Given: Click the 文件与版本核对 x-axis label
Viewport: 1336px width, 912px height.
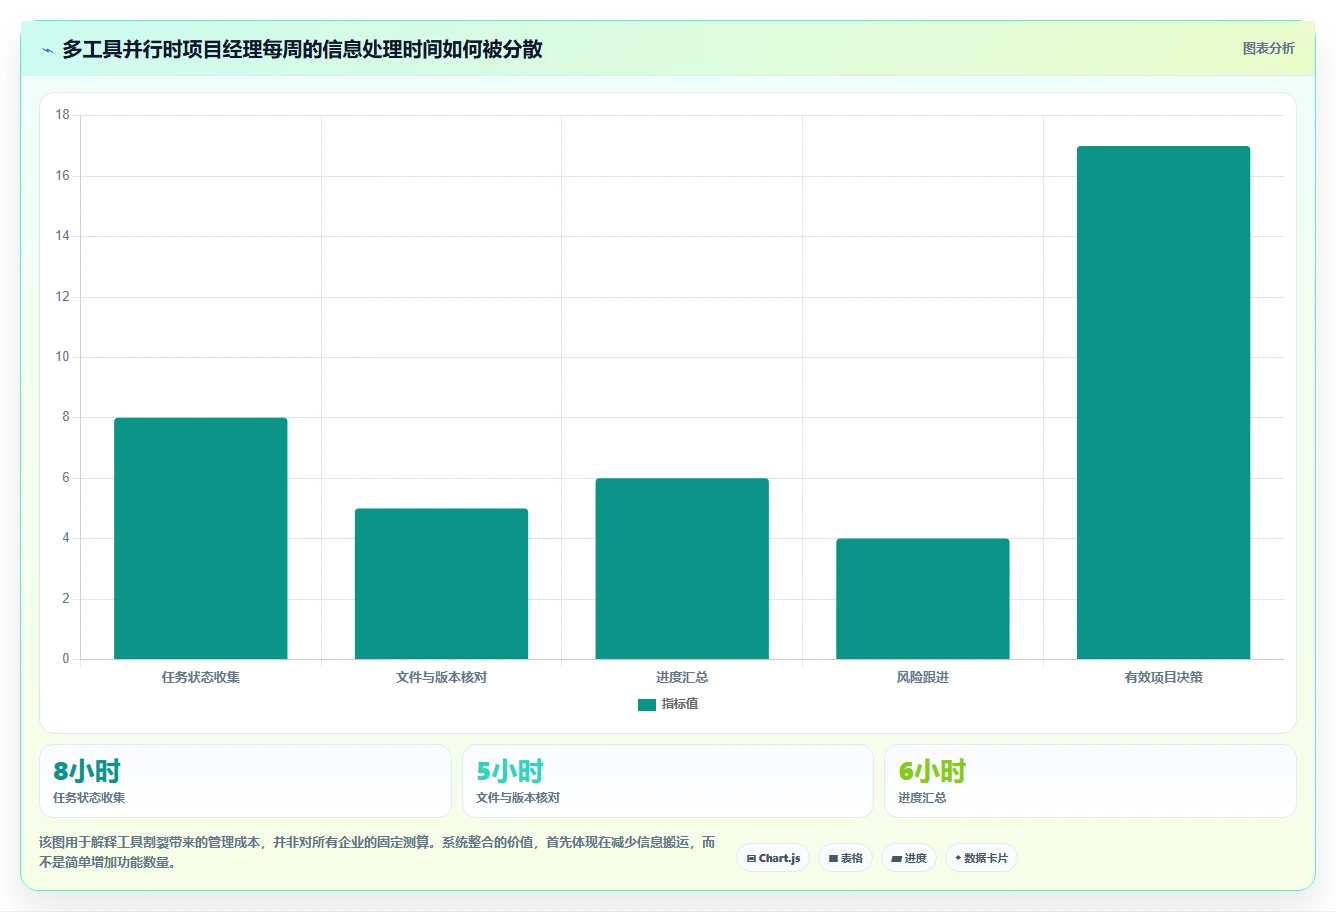Looking at the screenshot, I should click(x=441, y=677).
